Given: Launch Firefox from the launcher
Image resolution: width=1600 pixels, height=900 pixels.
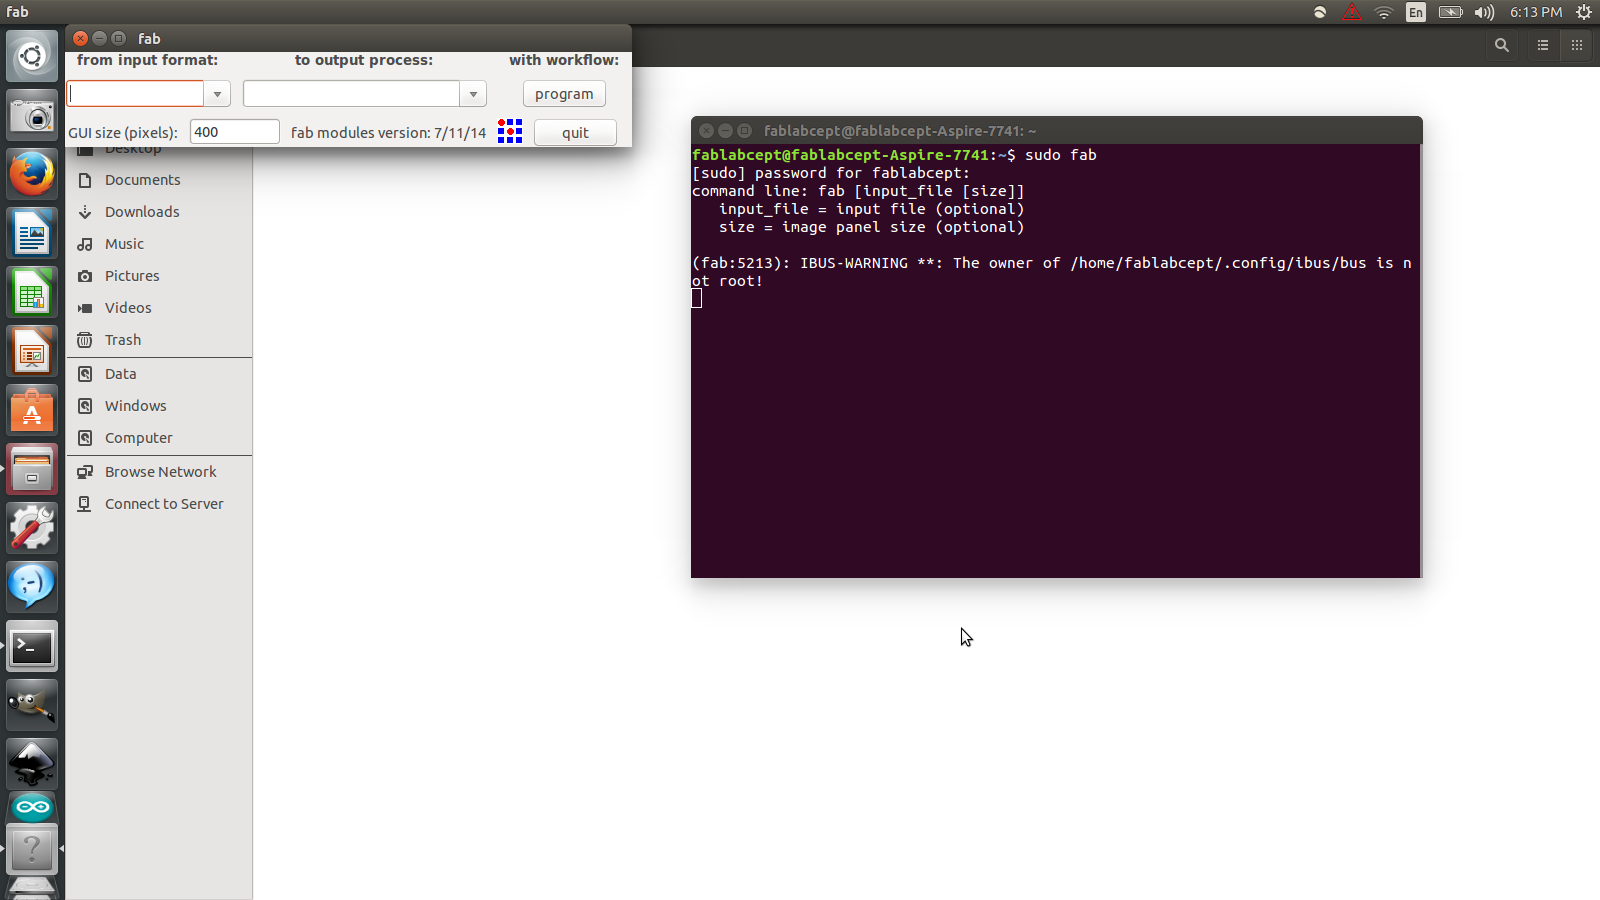Looking at the screenshot, I should pos(32,174).
